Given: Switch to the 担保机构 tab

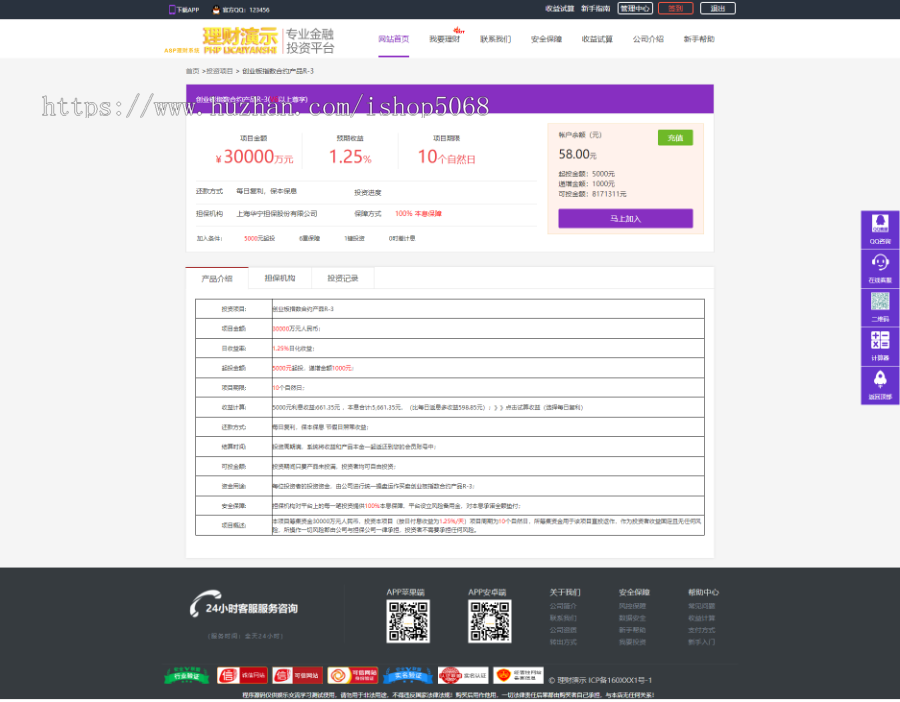Looking at the screenshot, I should point(279,278).
